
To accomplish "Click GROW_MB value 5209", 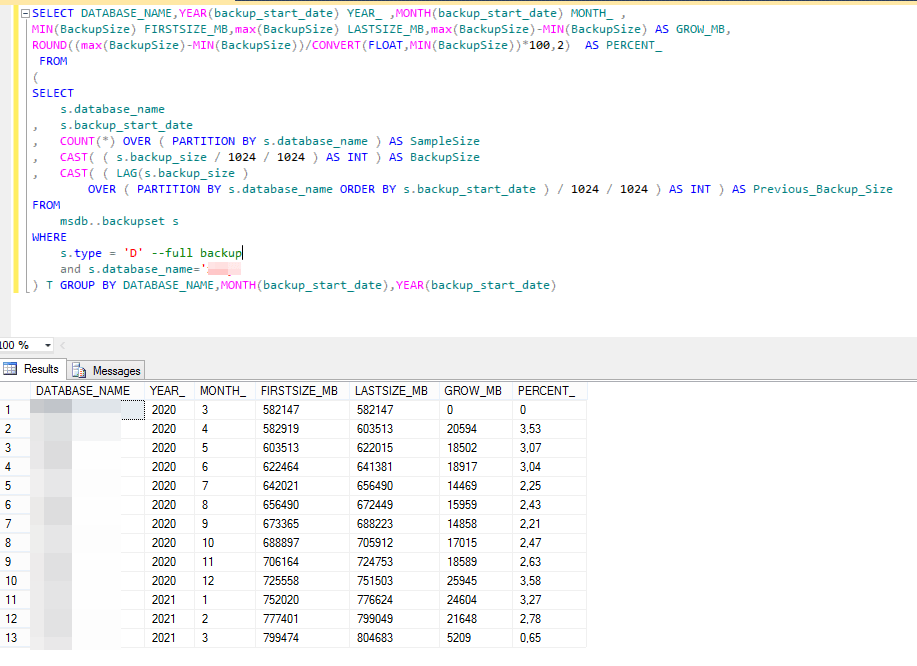I will pyautogui.click(x=475, y=638).
